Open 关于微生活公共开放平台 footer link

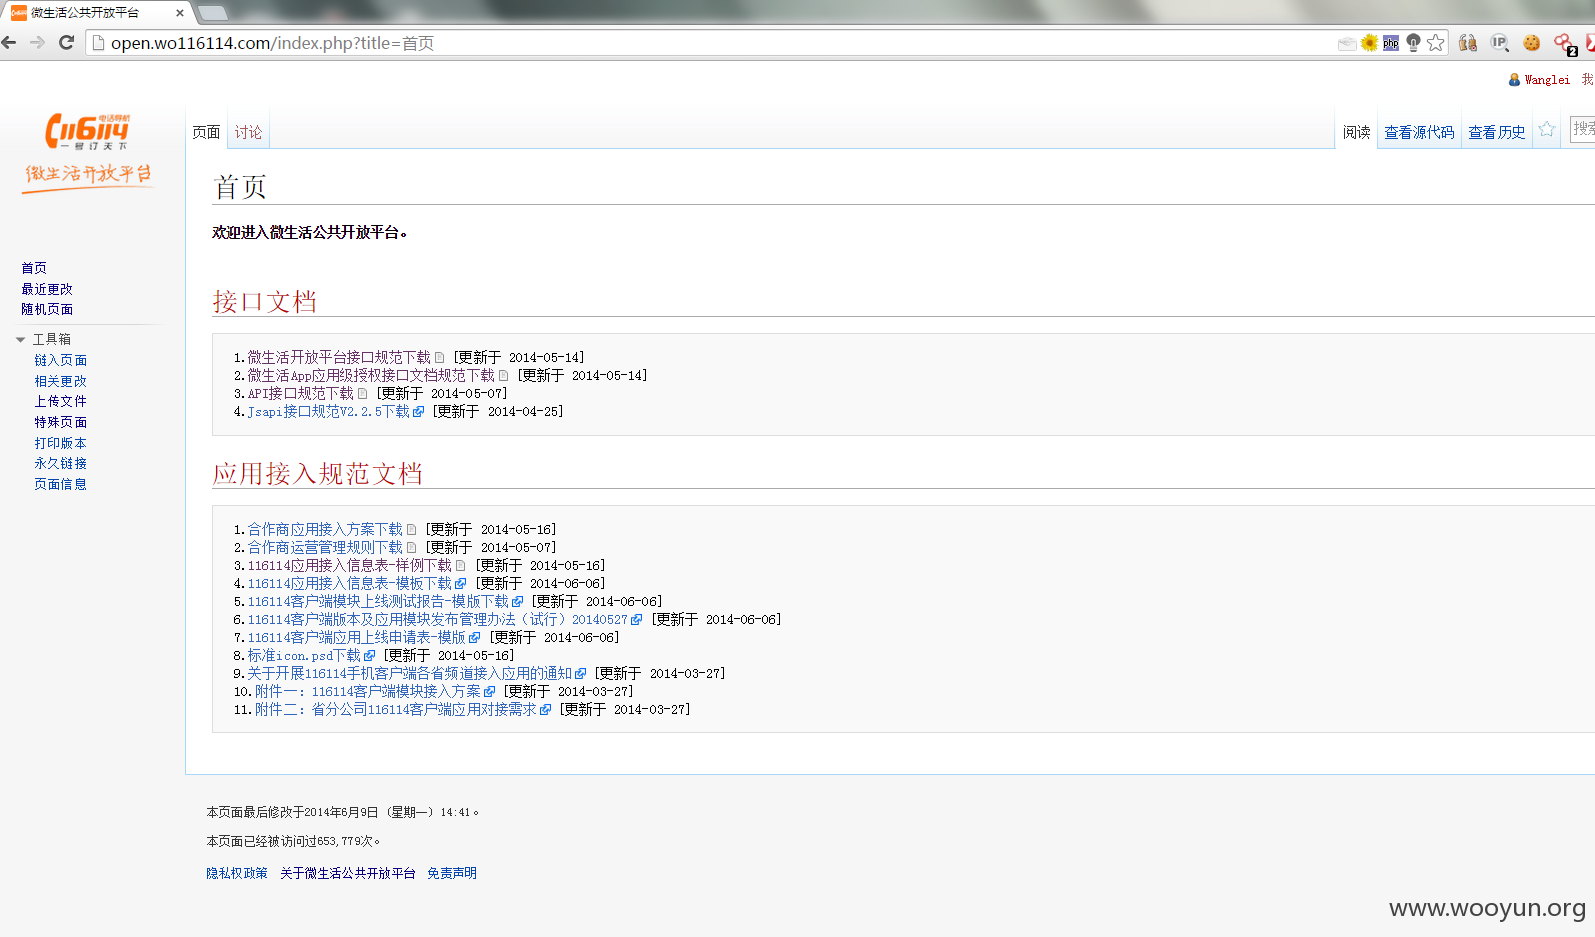[347, 873]
